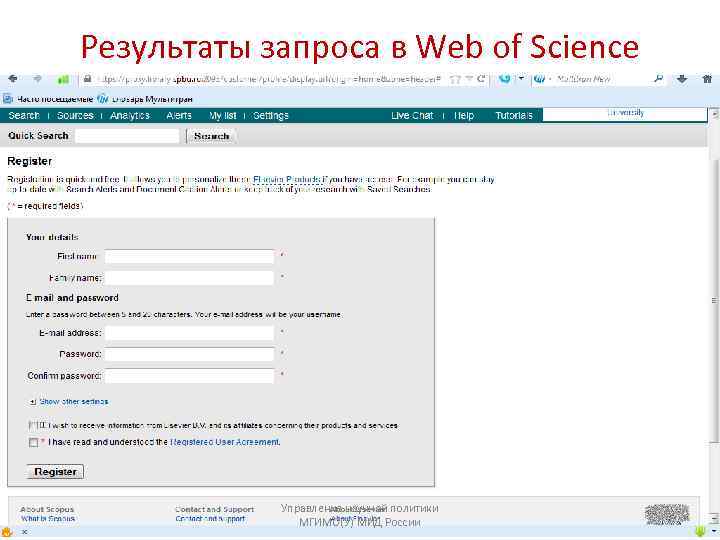
Task: Open the What is Scopus footer link
Action: 48,519
